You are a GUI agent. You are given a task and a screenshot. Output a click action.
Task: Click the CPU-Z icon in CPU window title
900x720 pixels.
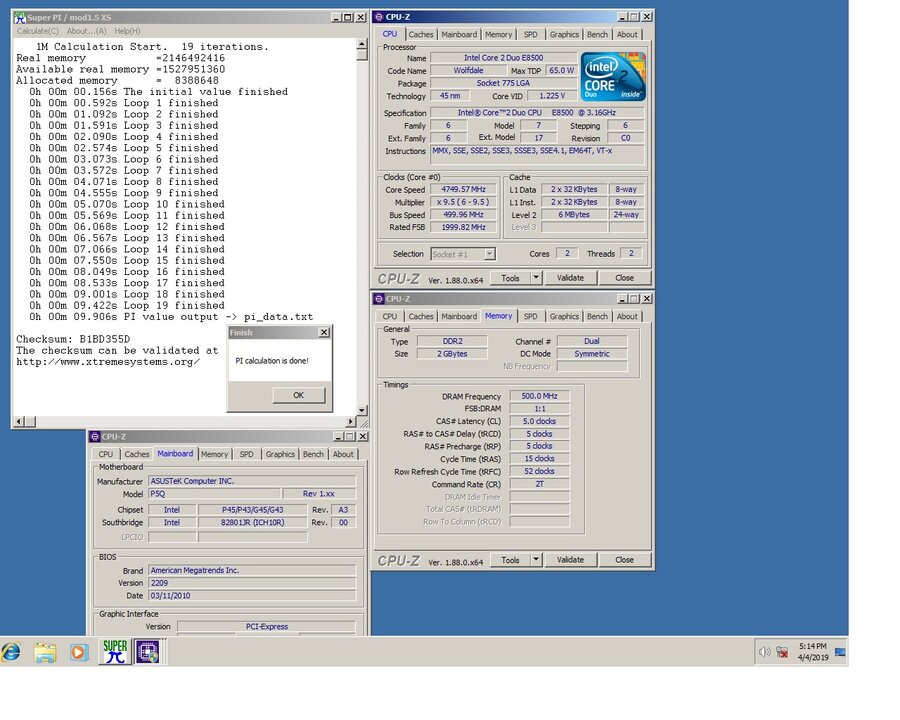tap(379, 17)
